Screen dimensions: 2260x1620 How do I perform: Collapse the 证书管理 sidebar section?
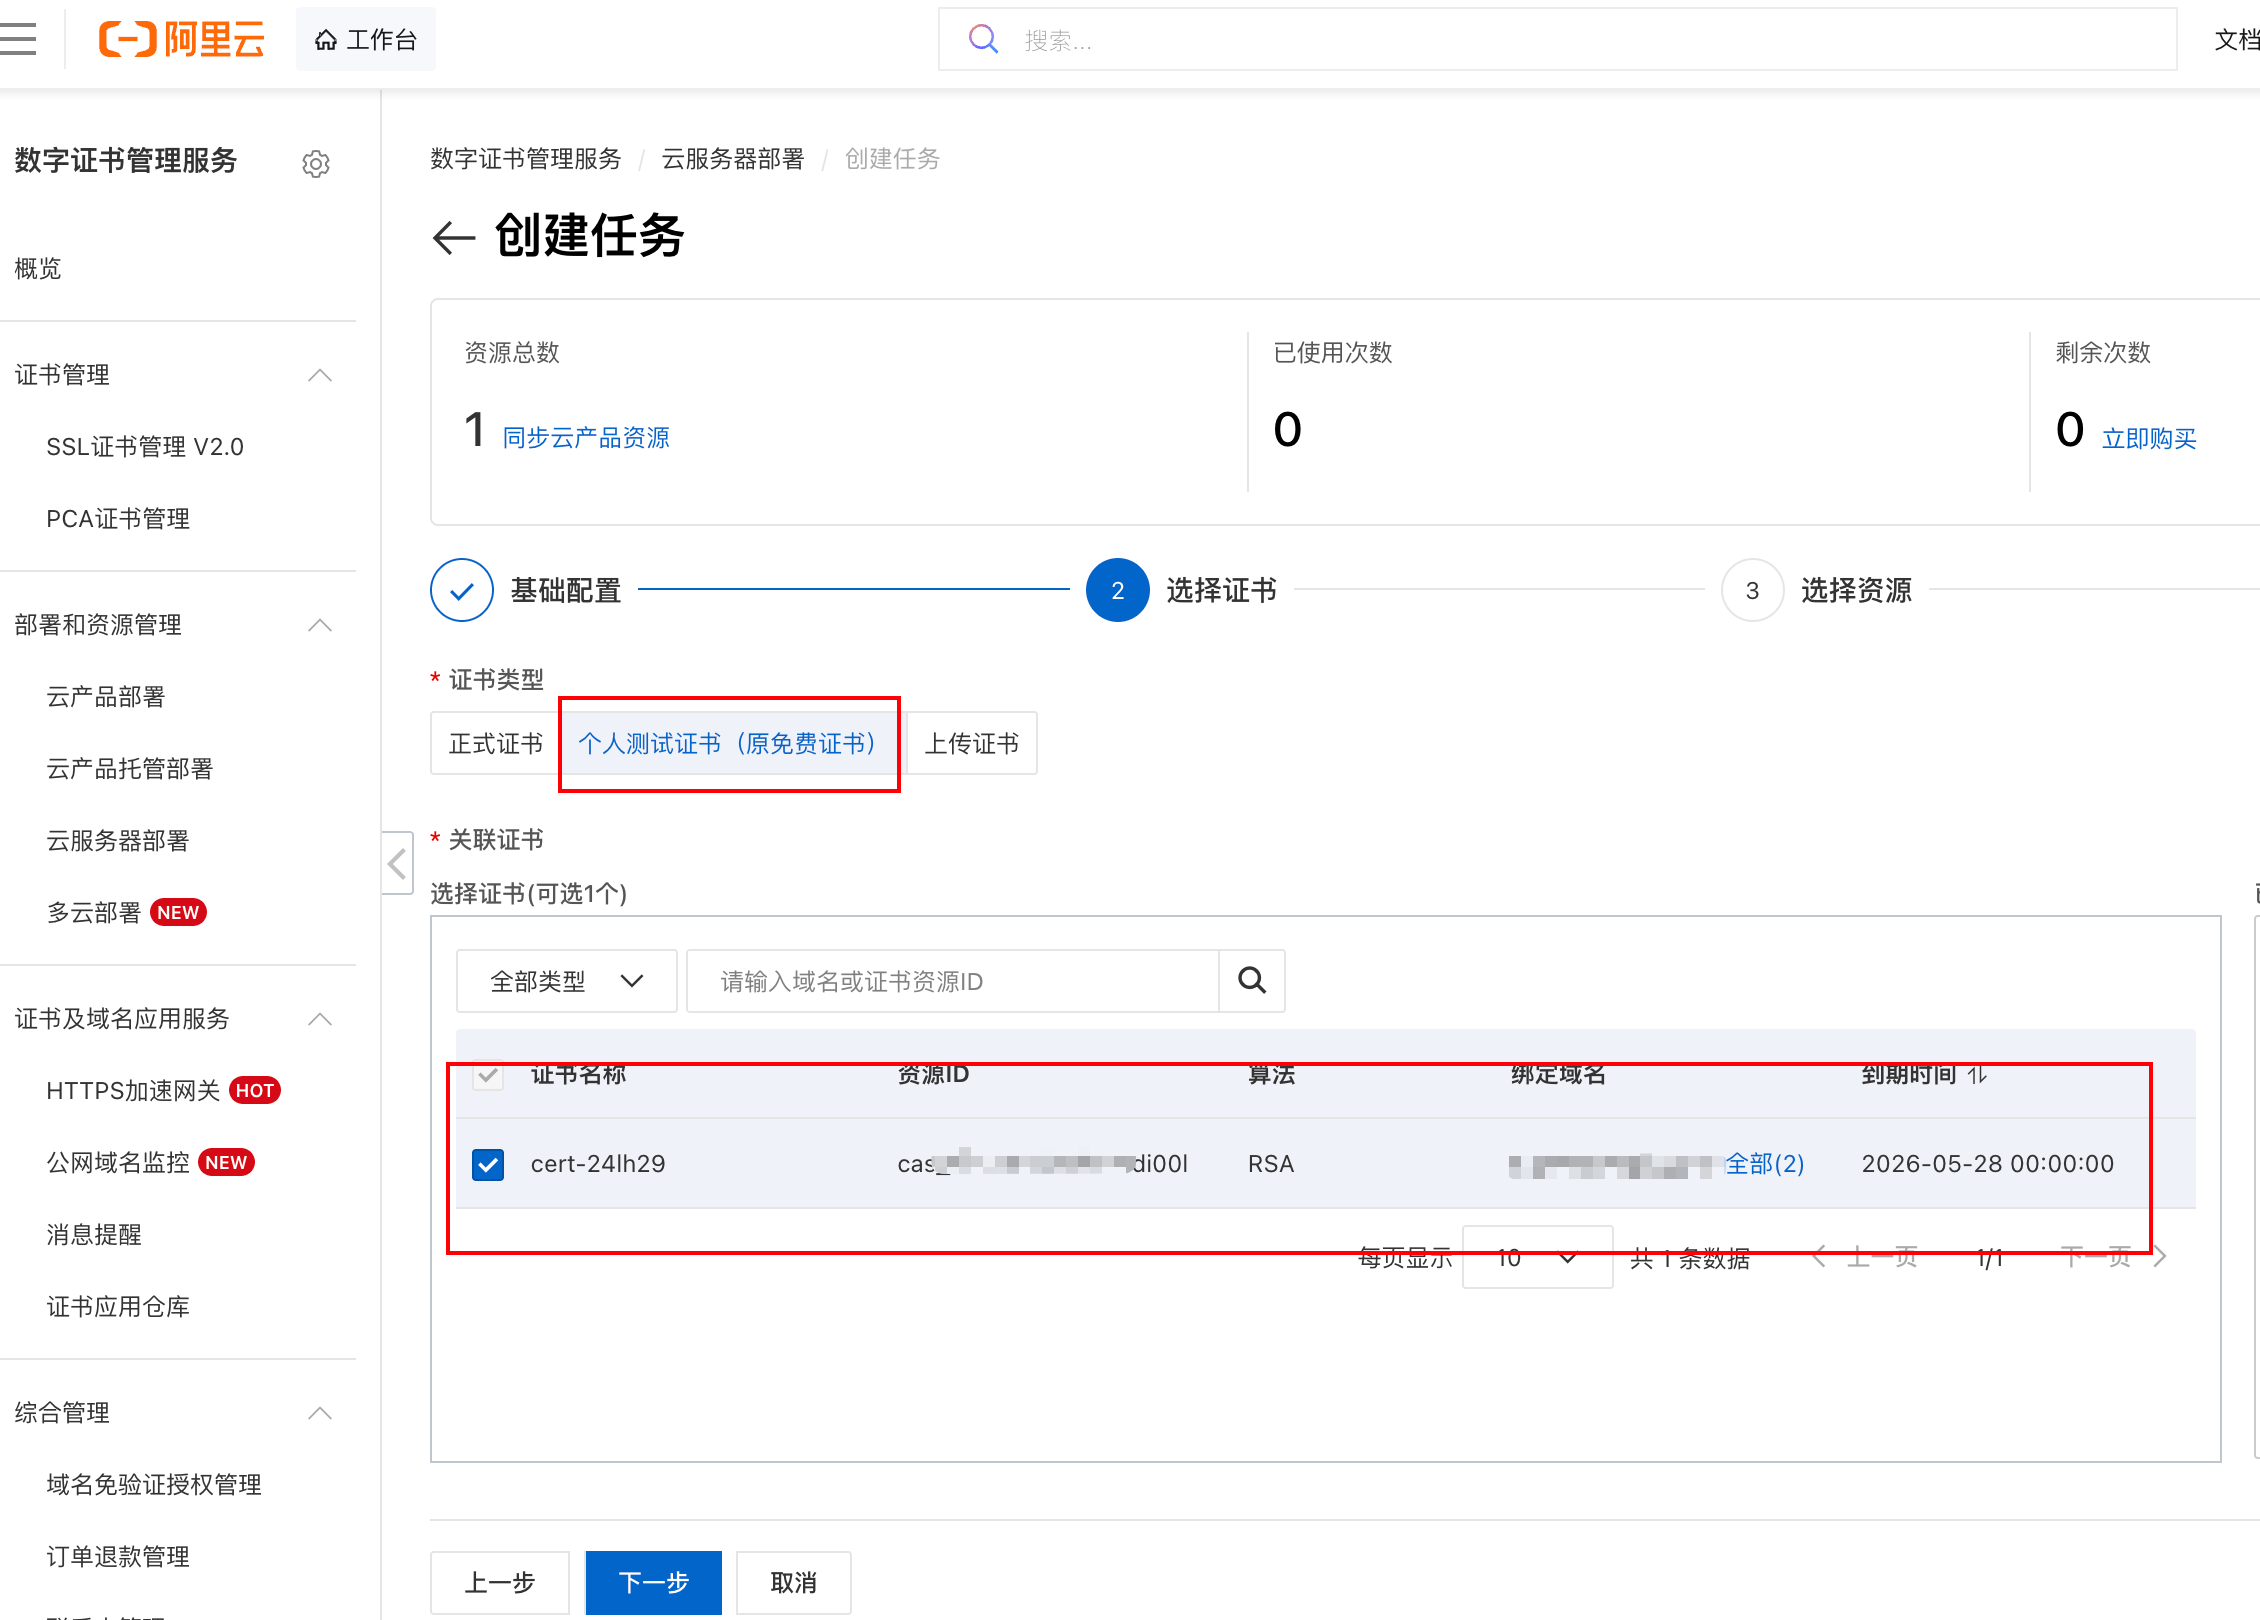point(320,375)
